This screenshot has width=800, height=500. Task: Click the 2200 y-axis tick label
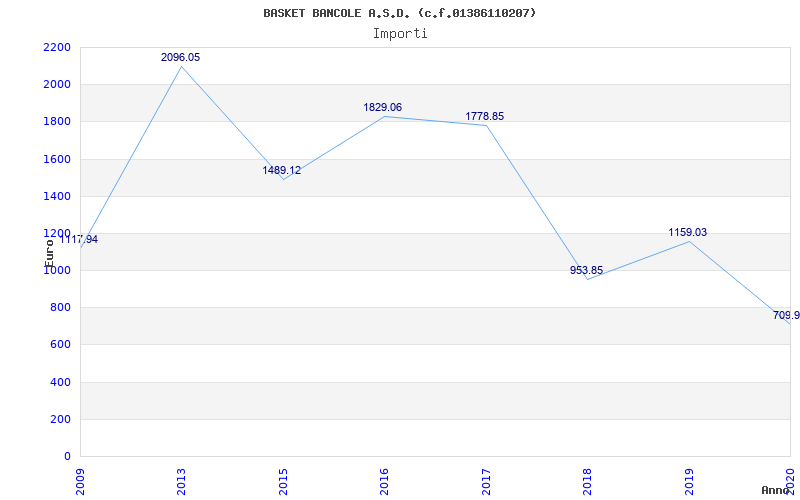pos(58,47)
